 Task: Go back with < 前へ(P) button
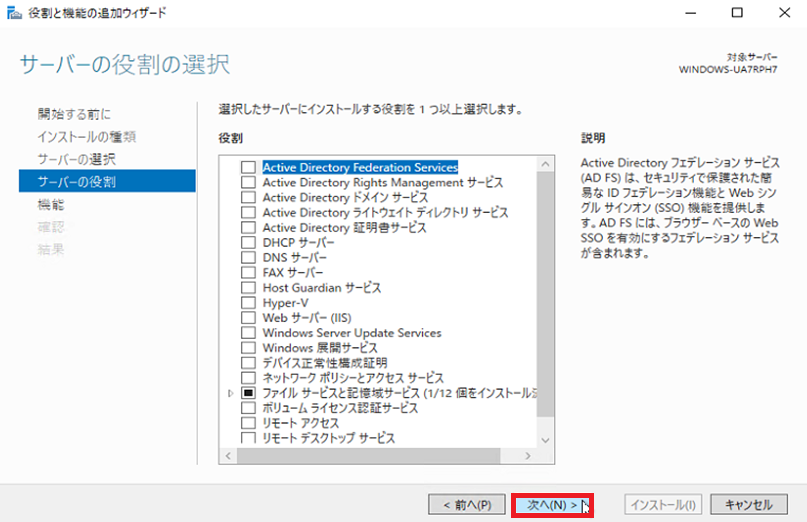click(467, 505)
